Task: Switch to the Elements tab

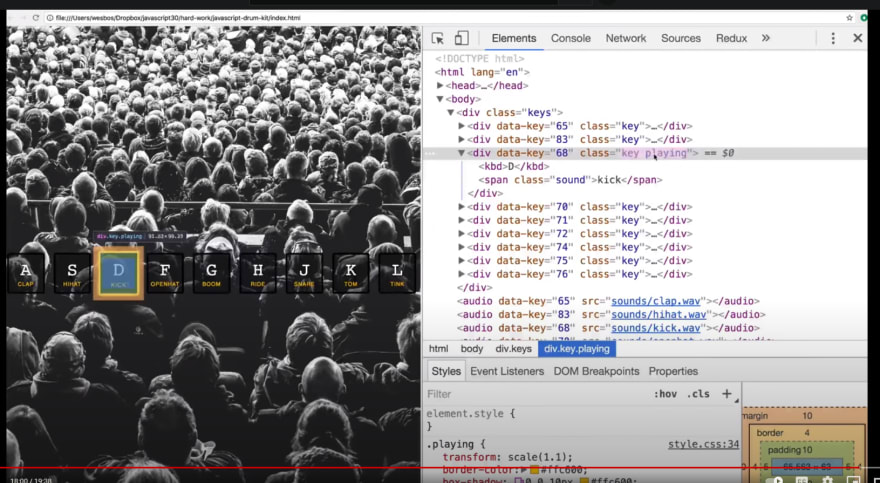Action: tap(514, 38)
